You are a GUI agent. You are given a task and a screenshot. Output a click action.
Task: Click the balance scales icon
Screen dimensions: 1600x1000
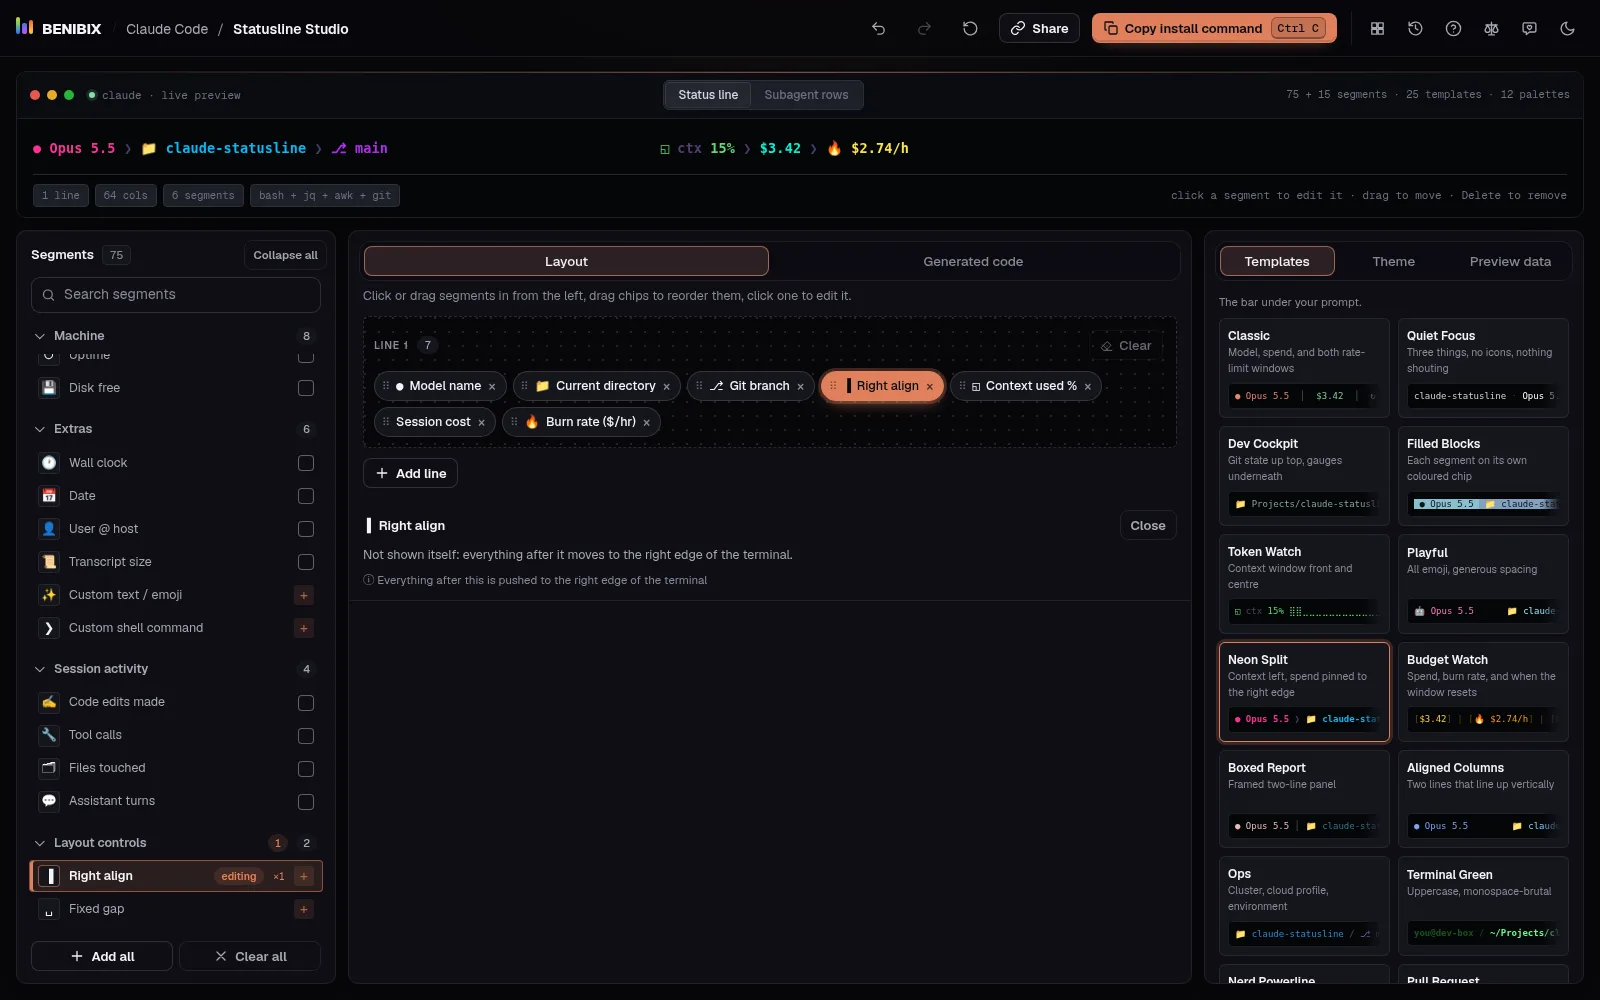click(1491, 29)
